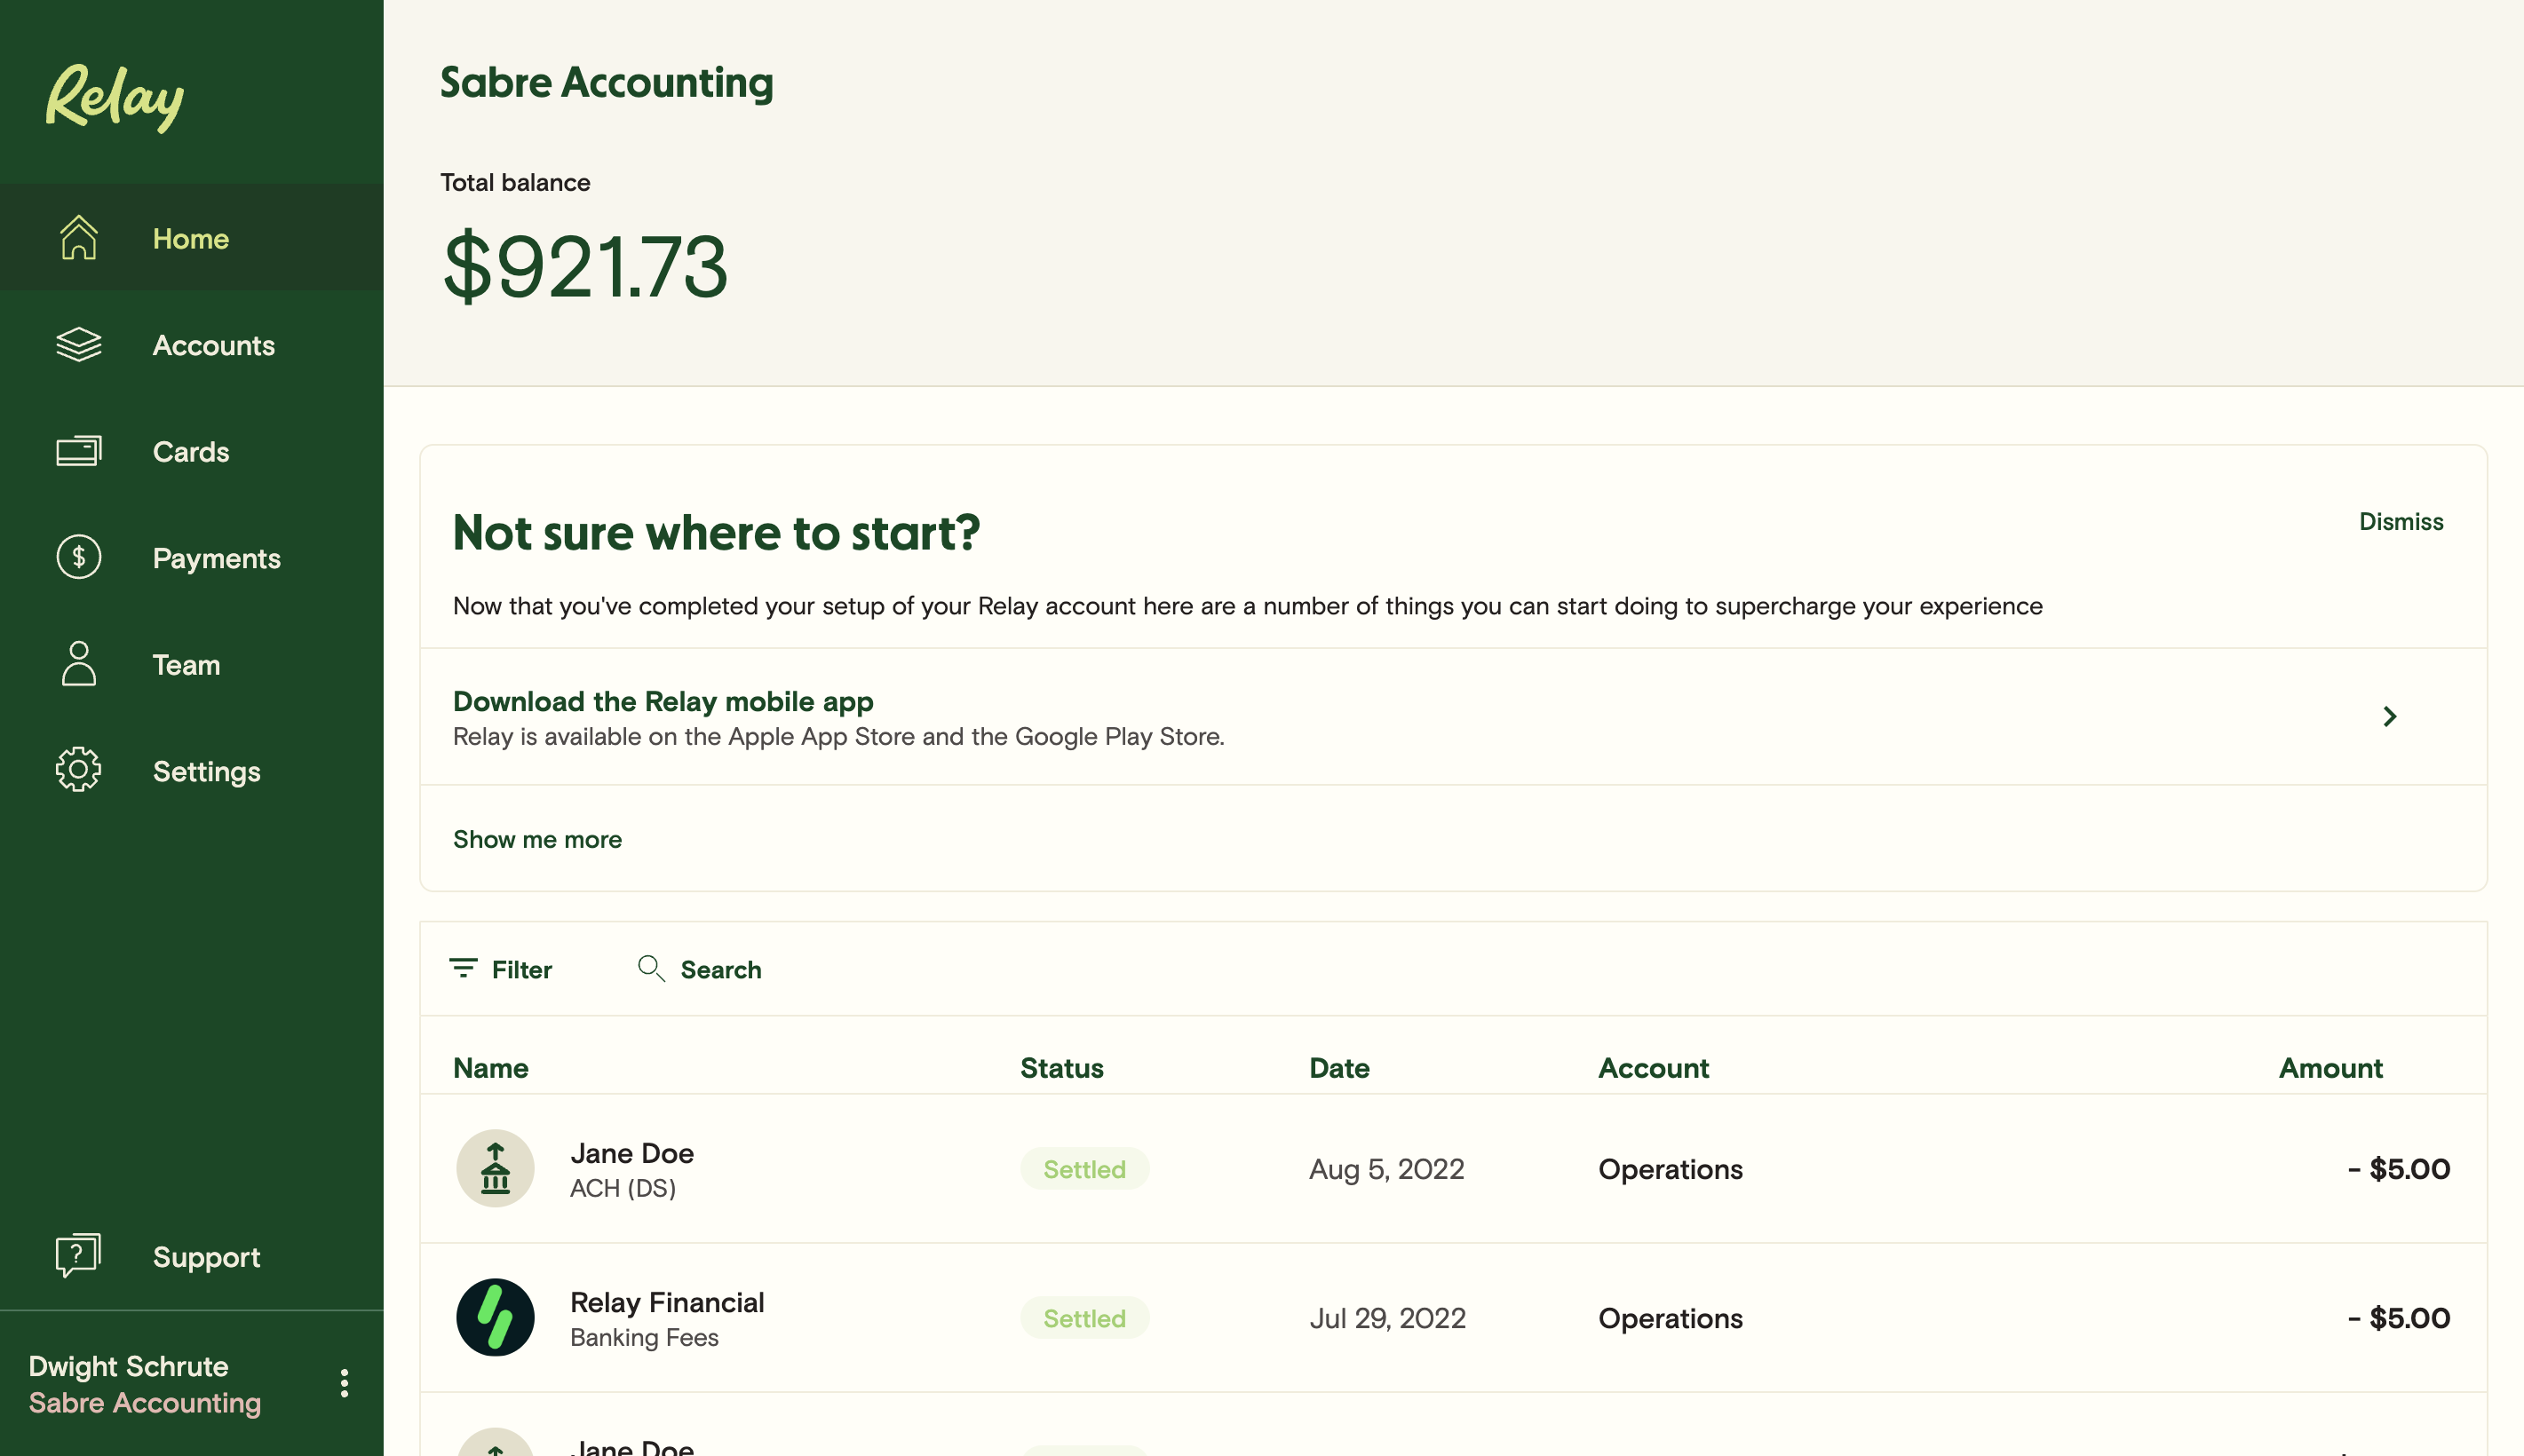
Task: Select the Payments dollar icon
Action: click(79, 557)
